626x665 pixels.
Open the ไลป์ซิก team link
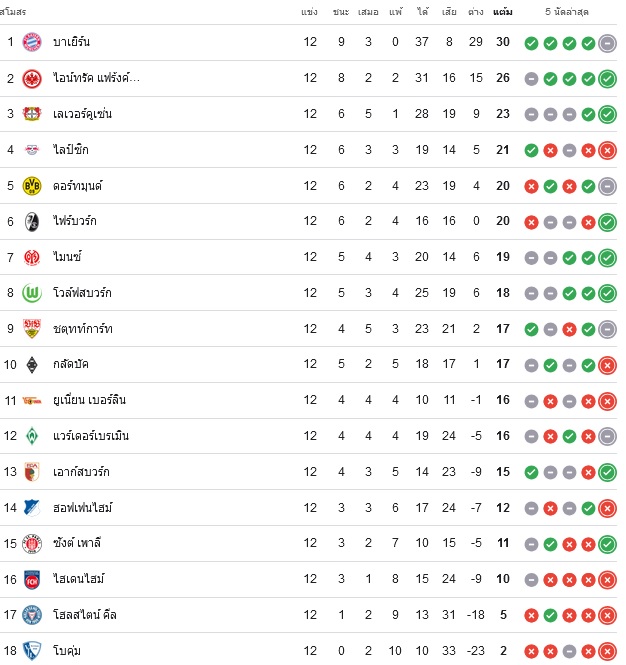click(x=71, y=150)
